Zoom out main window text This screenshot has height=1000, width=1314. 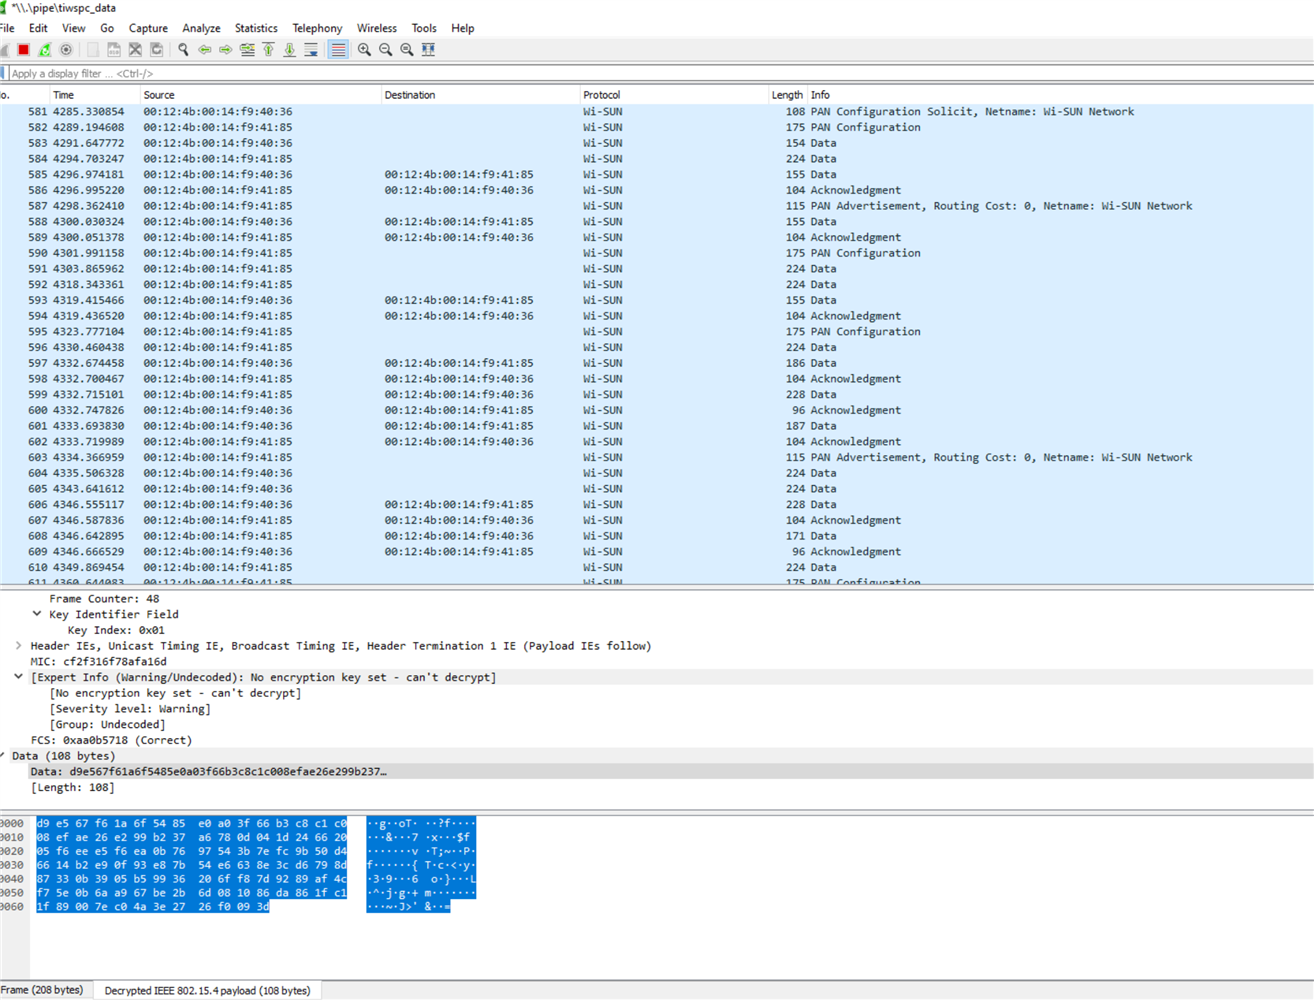click(x=386, y=50)
